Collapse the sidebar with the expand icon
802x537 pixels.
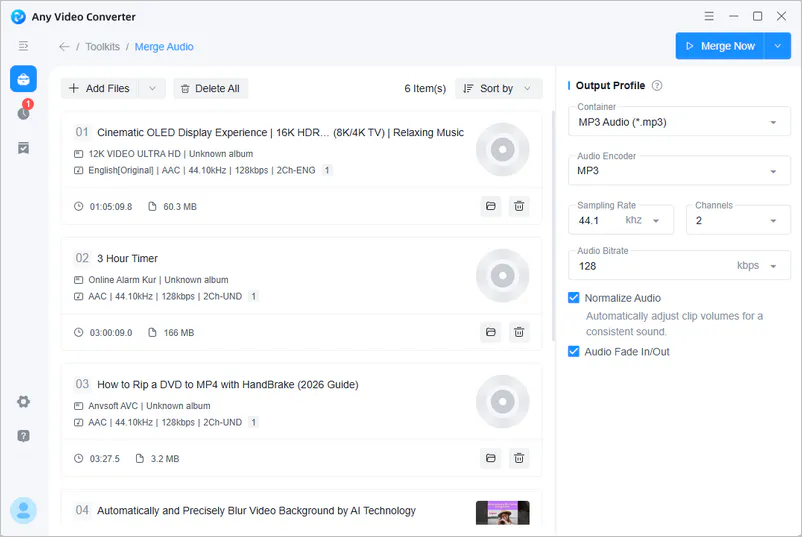[x=24, y=46]
